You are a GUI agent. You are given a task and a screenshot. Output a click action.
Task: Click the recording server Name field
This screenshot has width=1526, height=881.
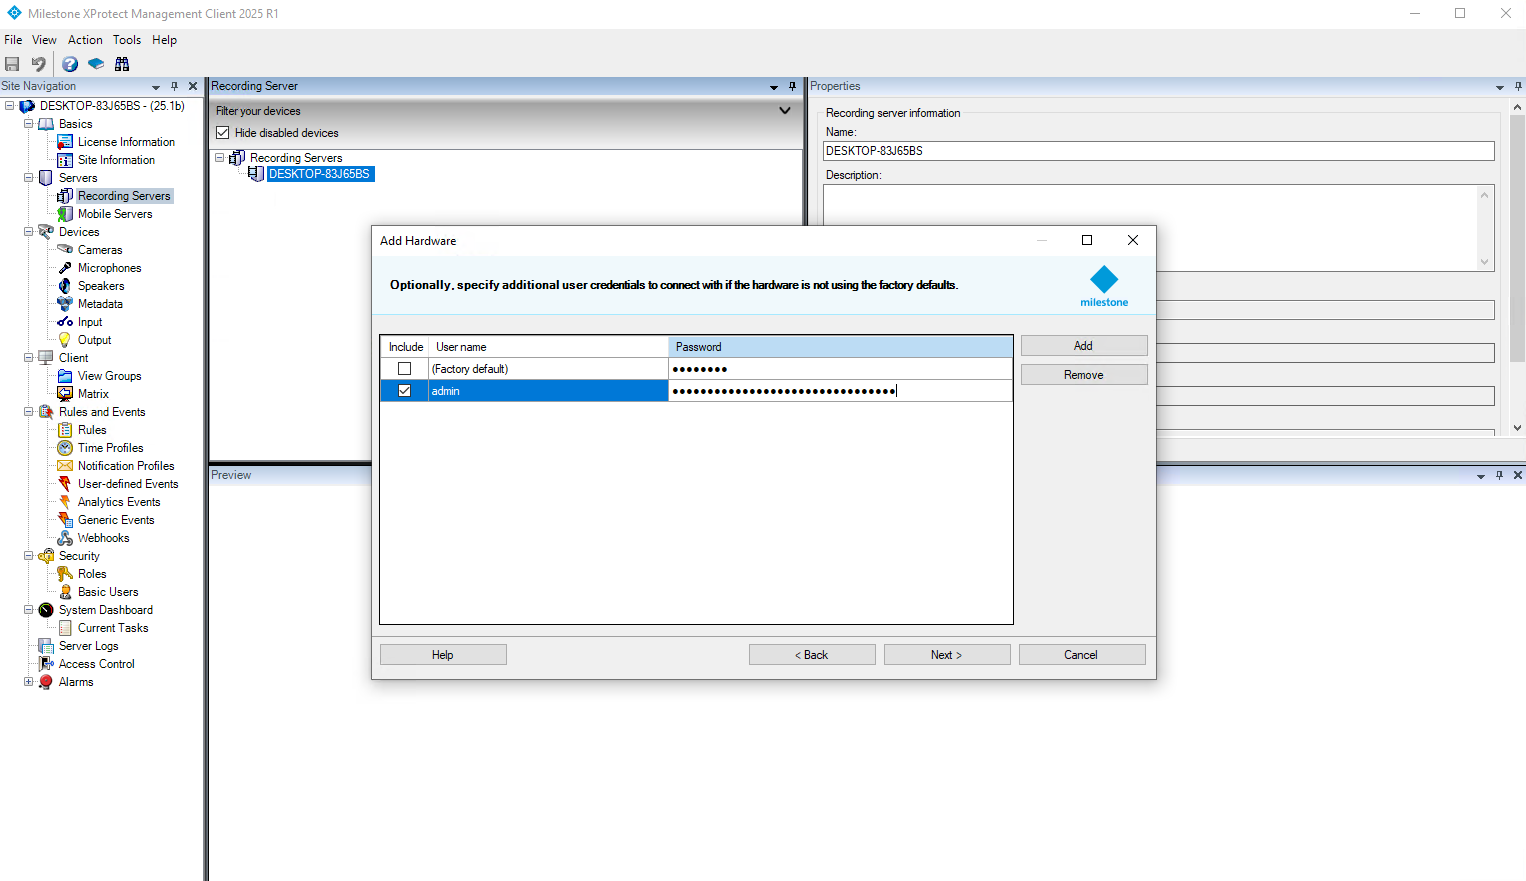tap(1158, 151)
